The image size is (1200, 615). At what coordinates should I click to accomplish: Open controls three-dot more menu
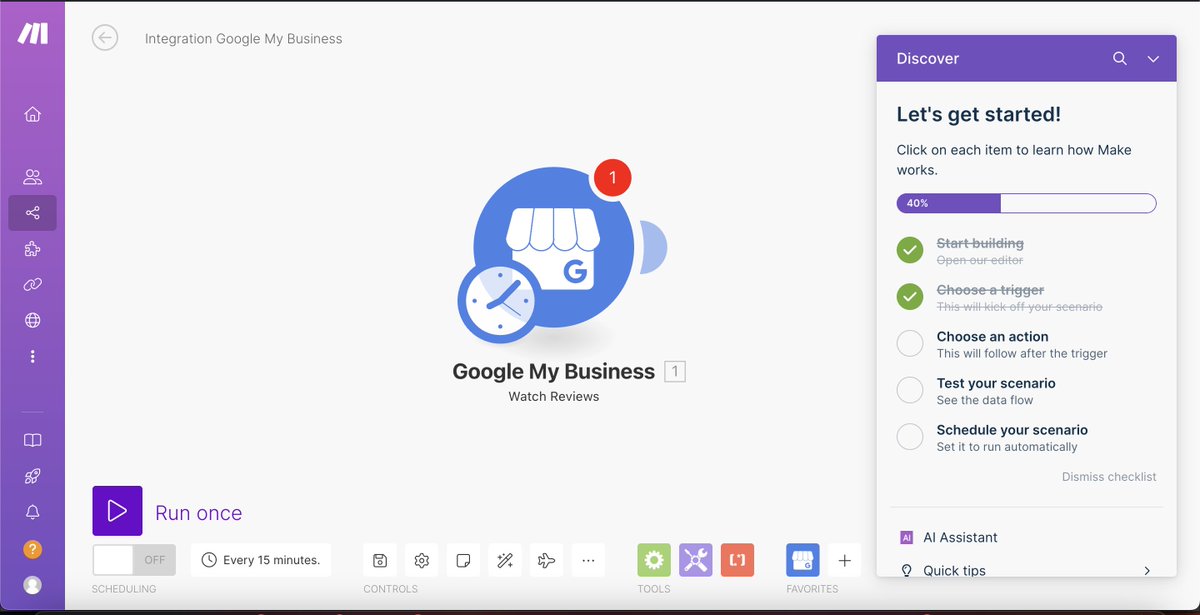588,560
